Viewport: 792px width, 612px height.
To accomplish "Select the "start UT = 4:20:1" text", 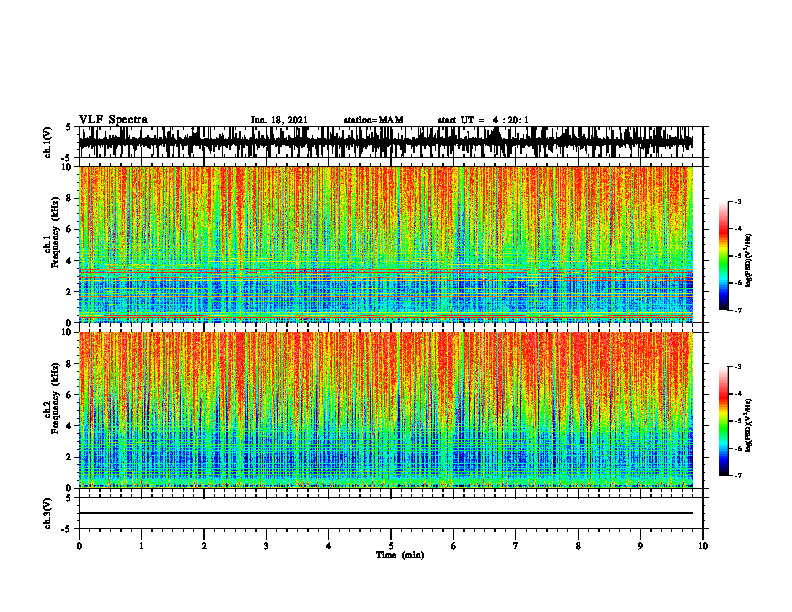I will [483, 120].
